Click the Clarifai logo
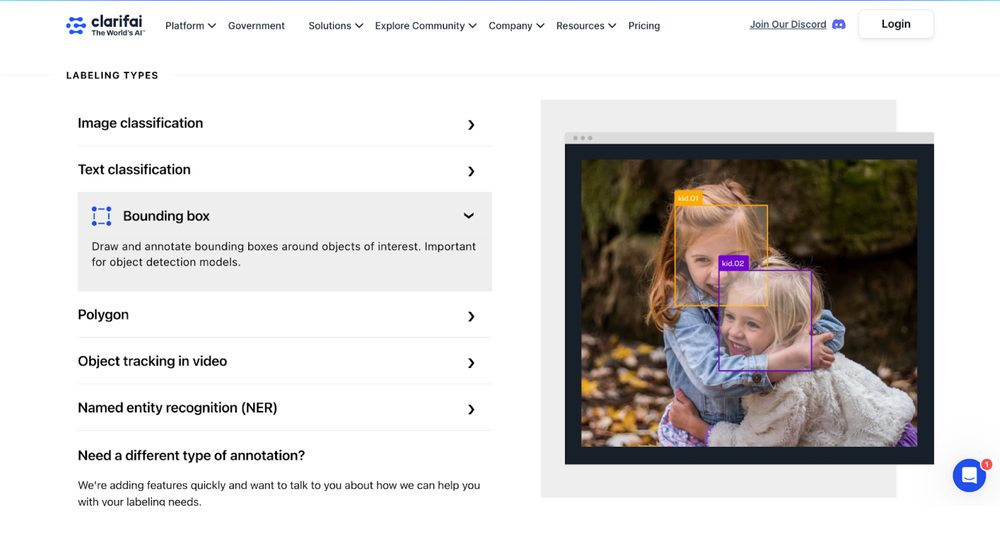 105,25
